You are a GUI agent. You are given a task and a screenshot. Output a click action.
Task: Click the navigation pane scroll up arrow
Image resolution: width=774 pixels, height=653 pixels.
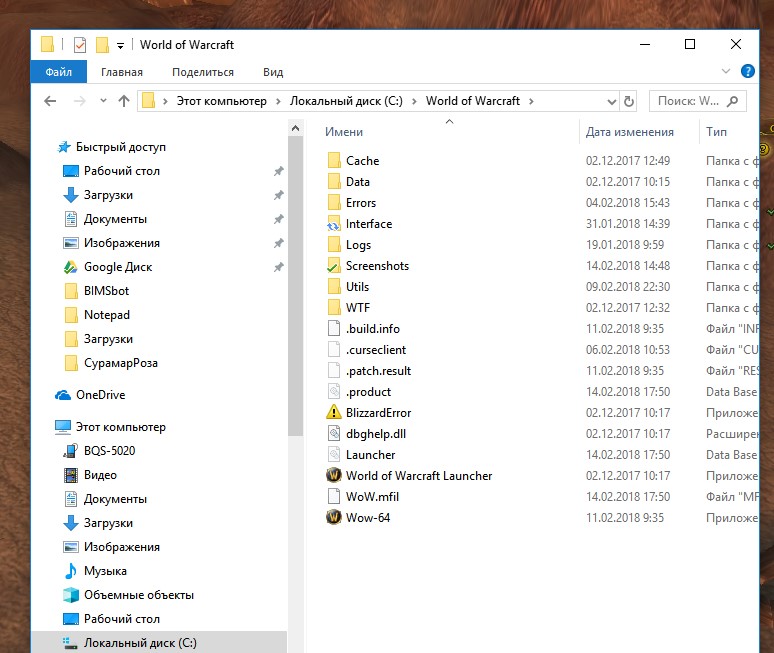click(295, 128)
